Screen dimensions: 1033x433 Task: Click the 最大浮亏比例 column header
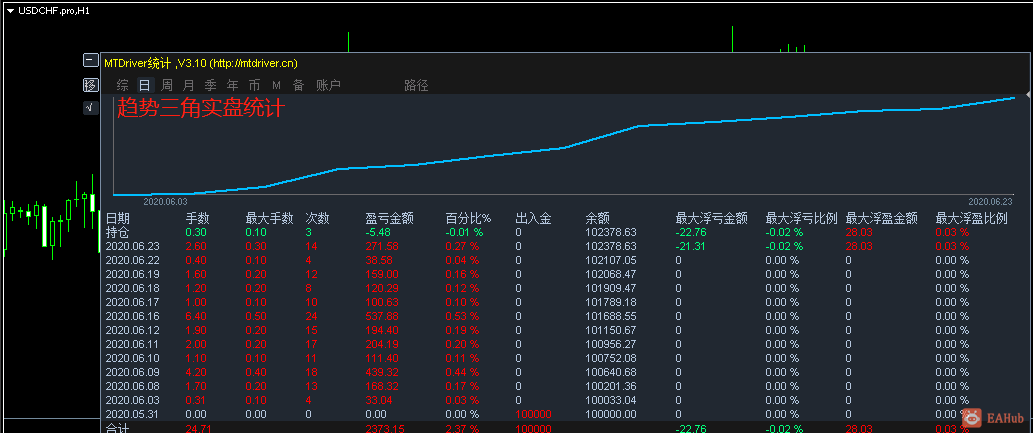(x=802, y=218)
